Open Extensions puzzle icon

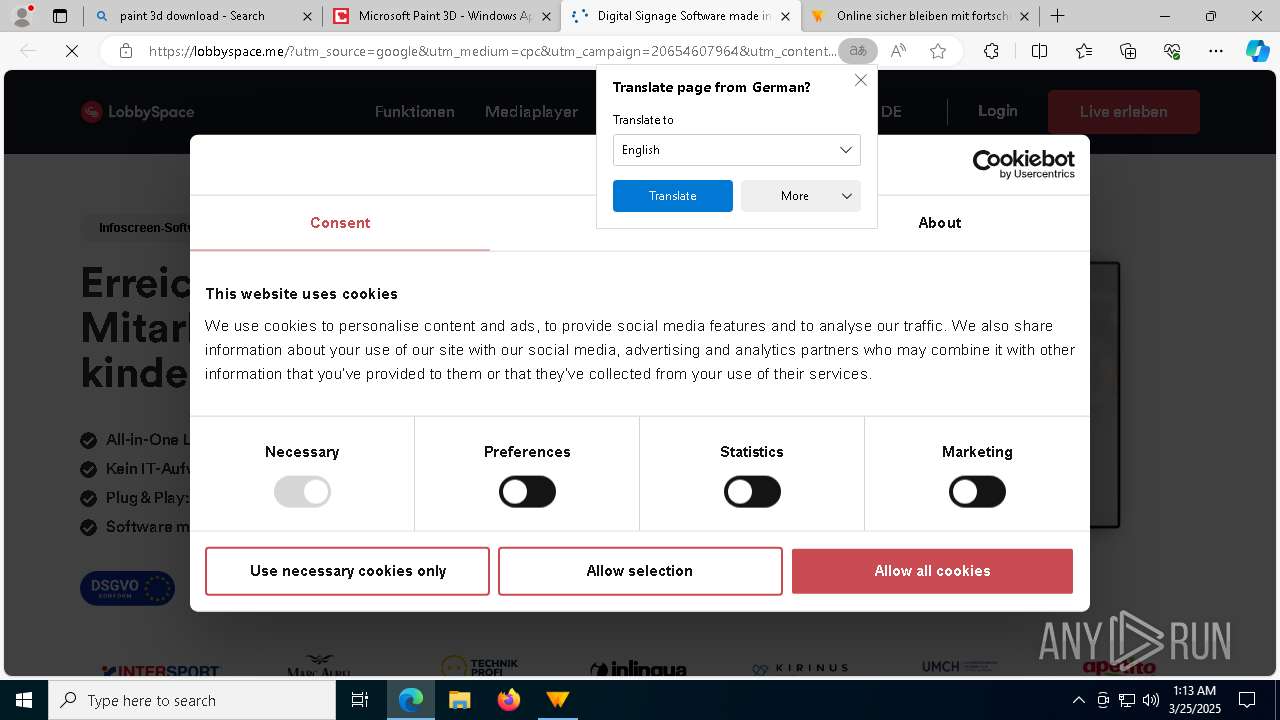pos(991,51)
